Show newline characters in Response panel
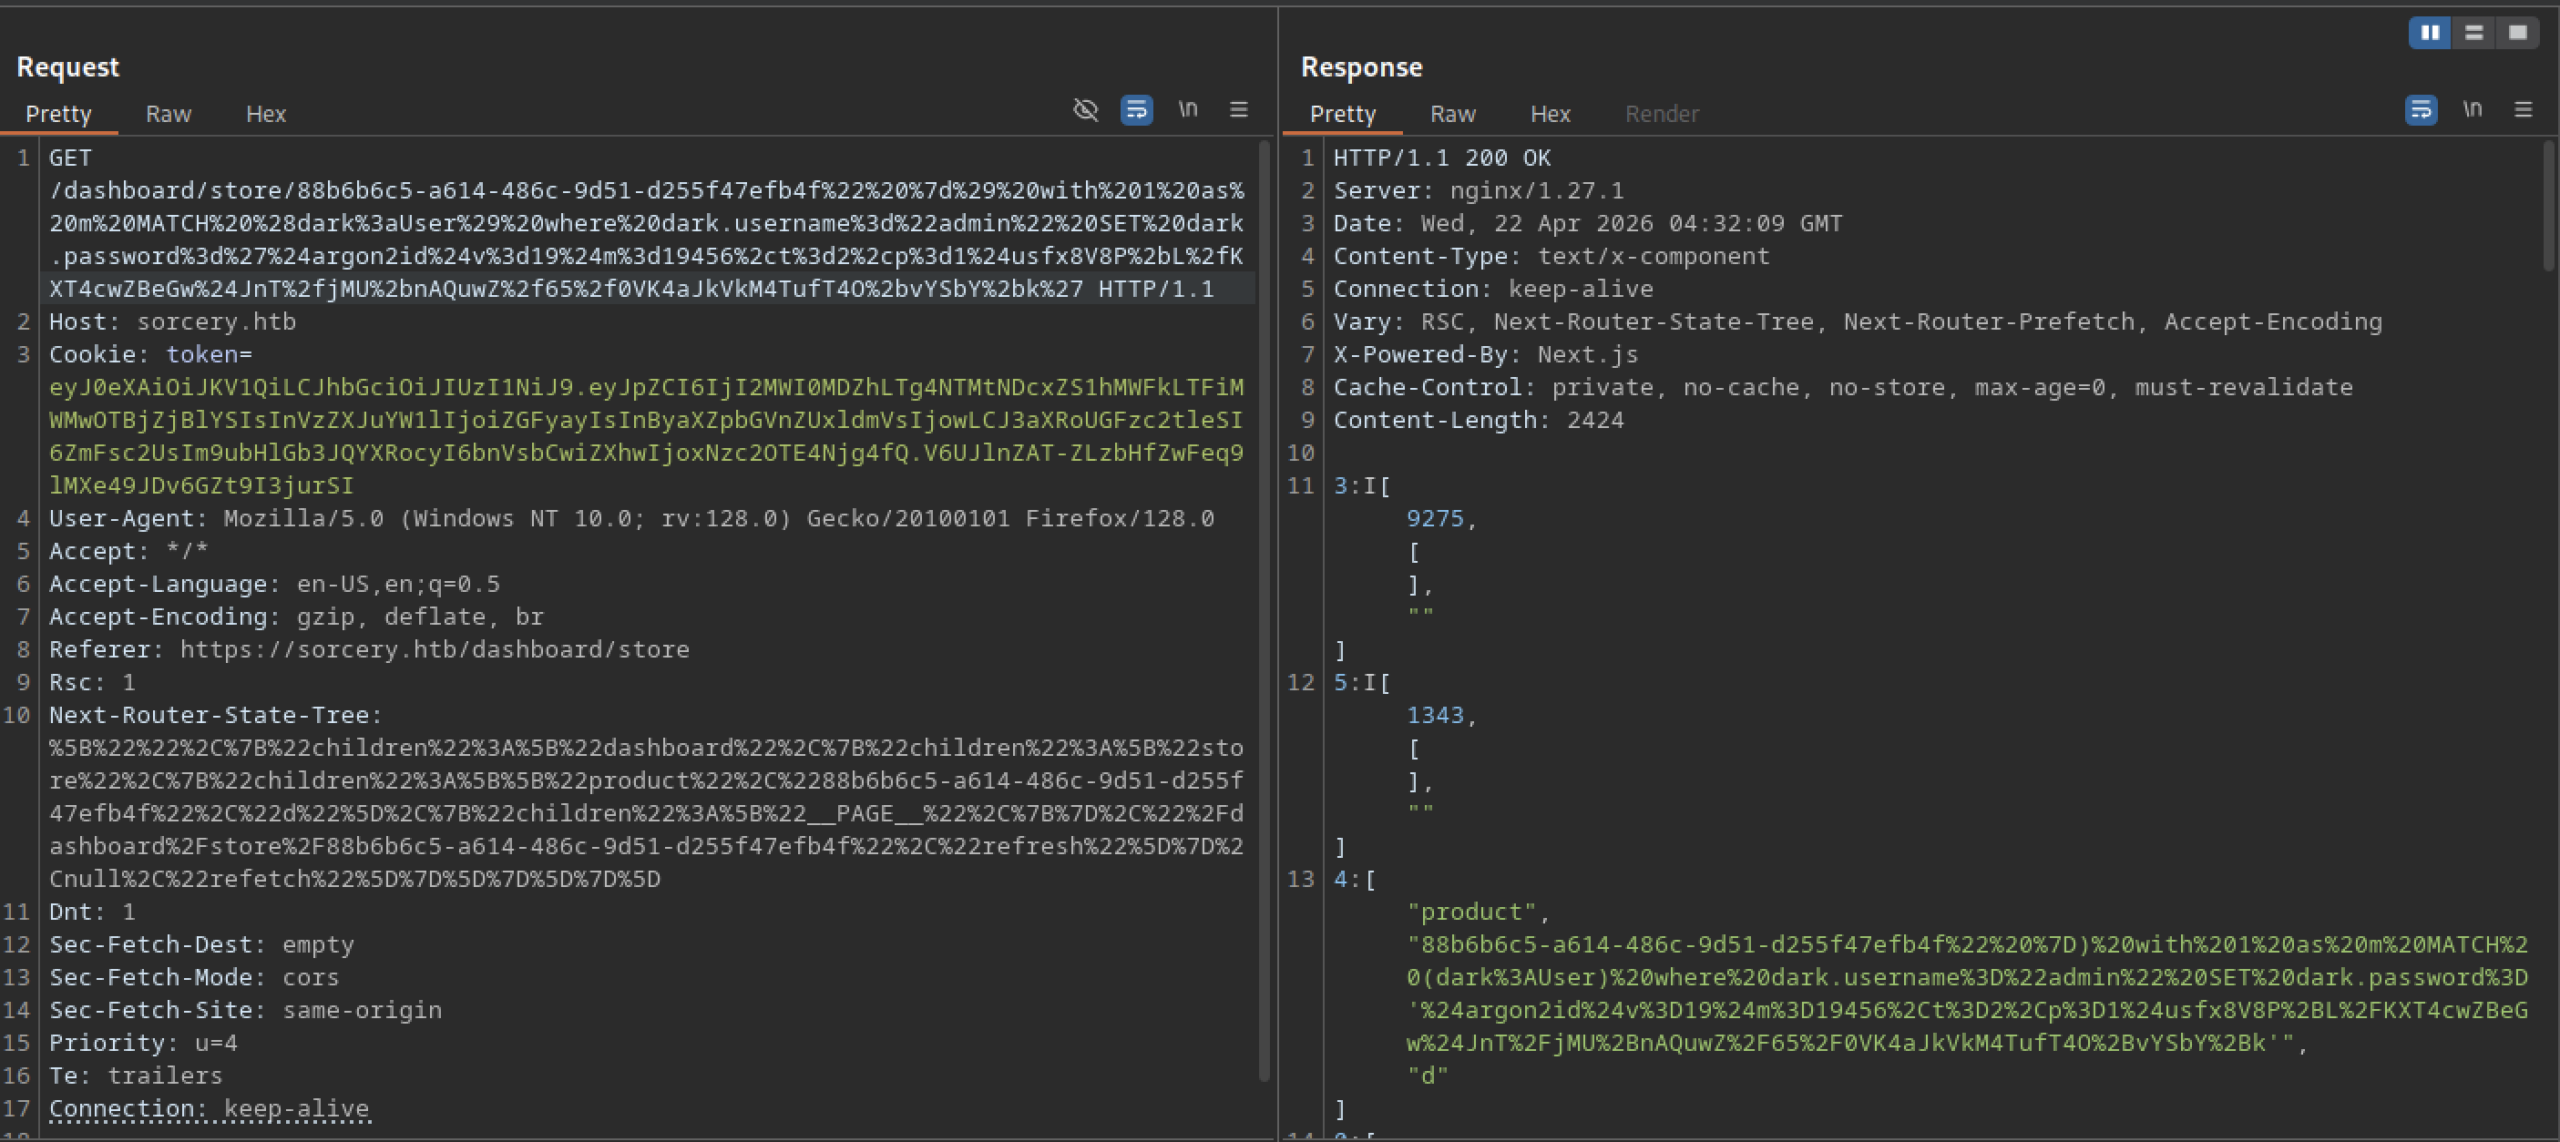This screenshot has width=2560, height=1142. coord(2472,110)
